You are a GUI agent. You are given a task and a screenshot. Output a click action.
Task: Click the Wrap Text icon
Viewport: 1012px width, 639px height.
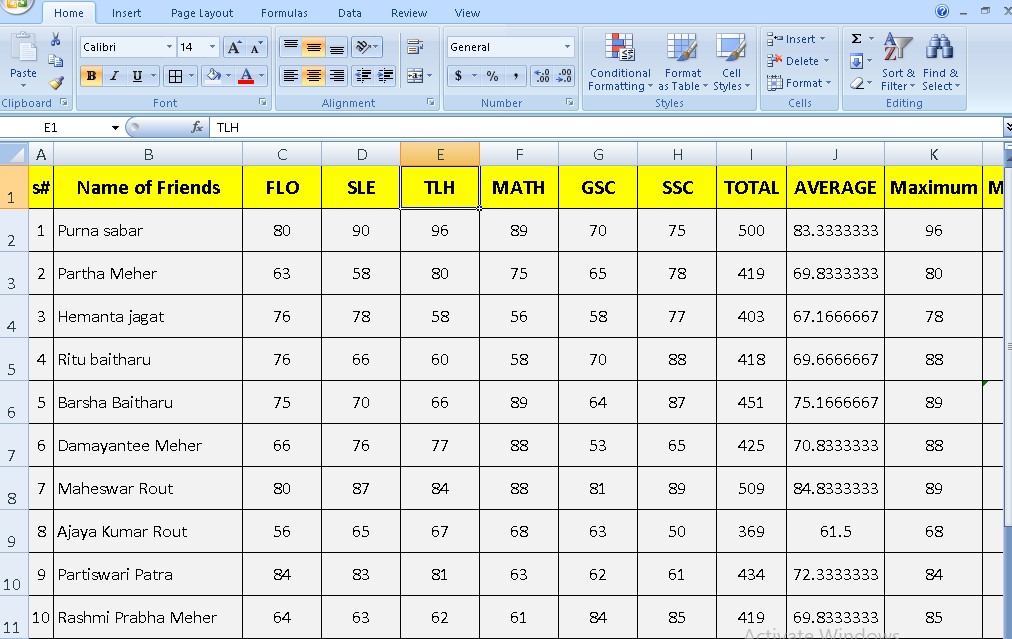tap(415, 47)
